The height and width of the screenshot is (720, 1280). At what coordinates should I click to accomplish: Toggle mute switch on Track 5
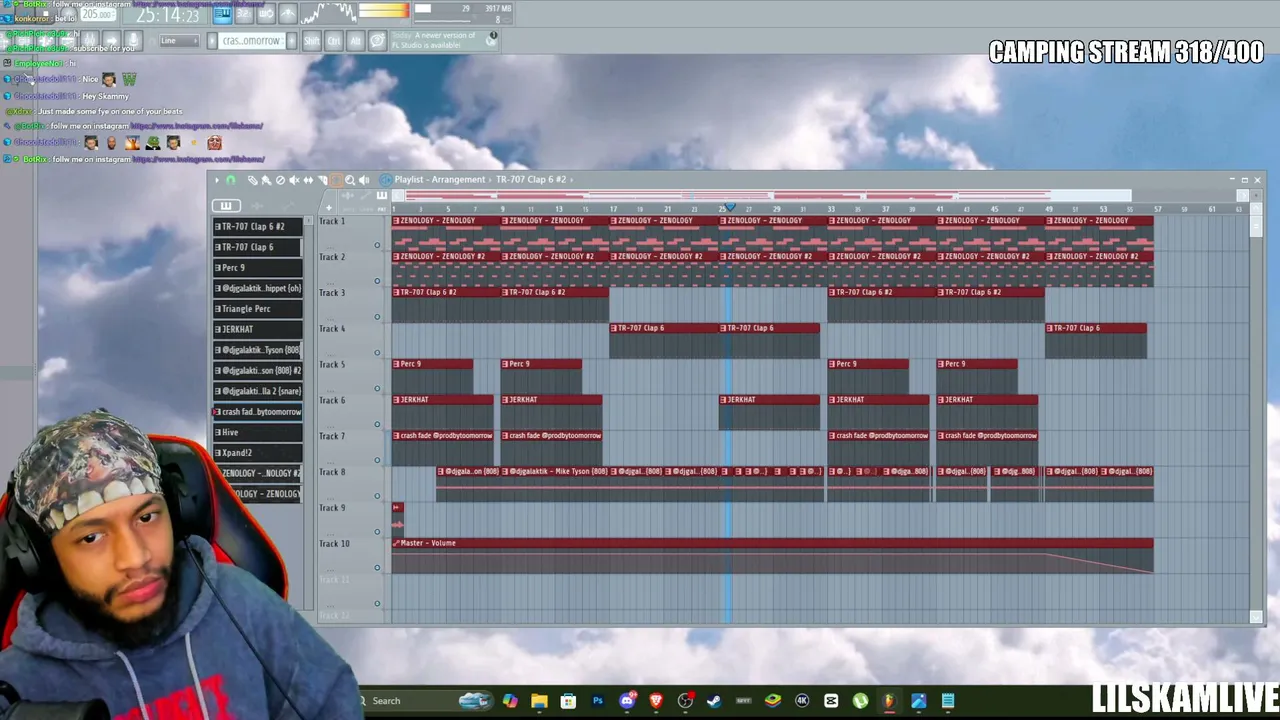[377, 388]
